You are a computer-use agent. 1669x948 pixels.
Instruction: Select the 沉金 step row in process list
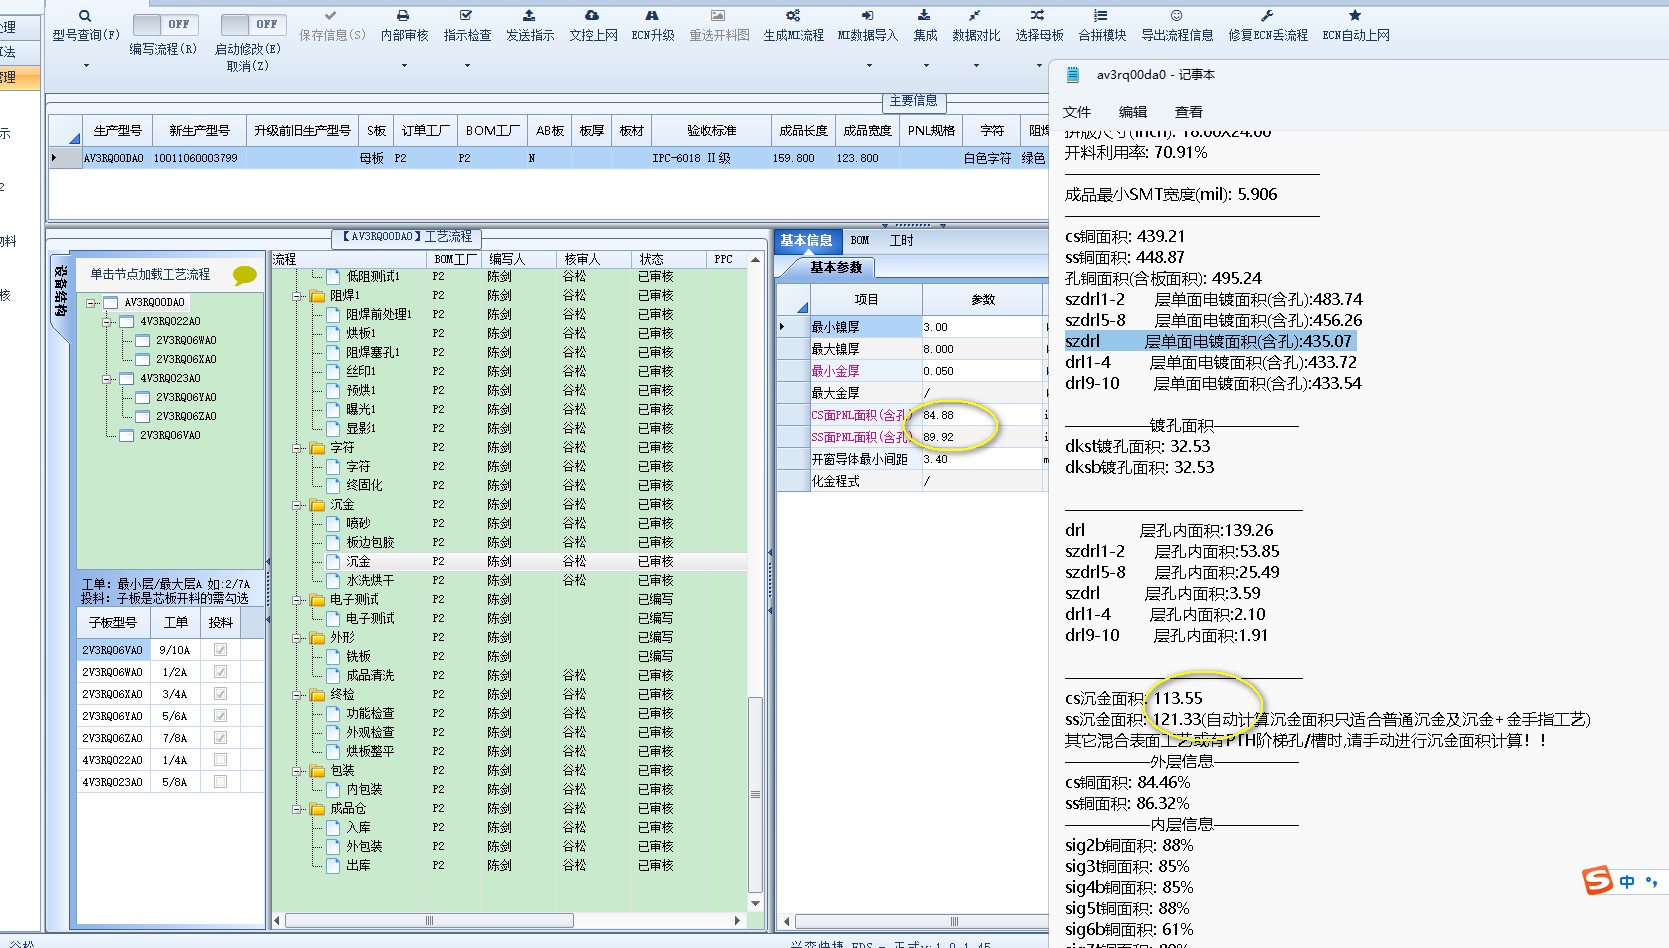pyautogui.click(x=510, y=562)
